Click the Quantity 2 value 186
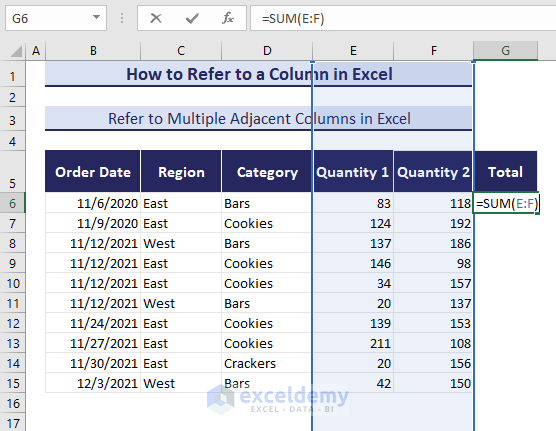This screenshot has width=556, height=431. coord(433,243)
